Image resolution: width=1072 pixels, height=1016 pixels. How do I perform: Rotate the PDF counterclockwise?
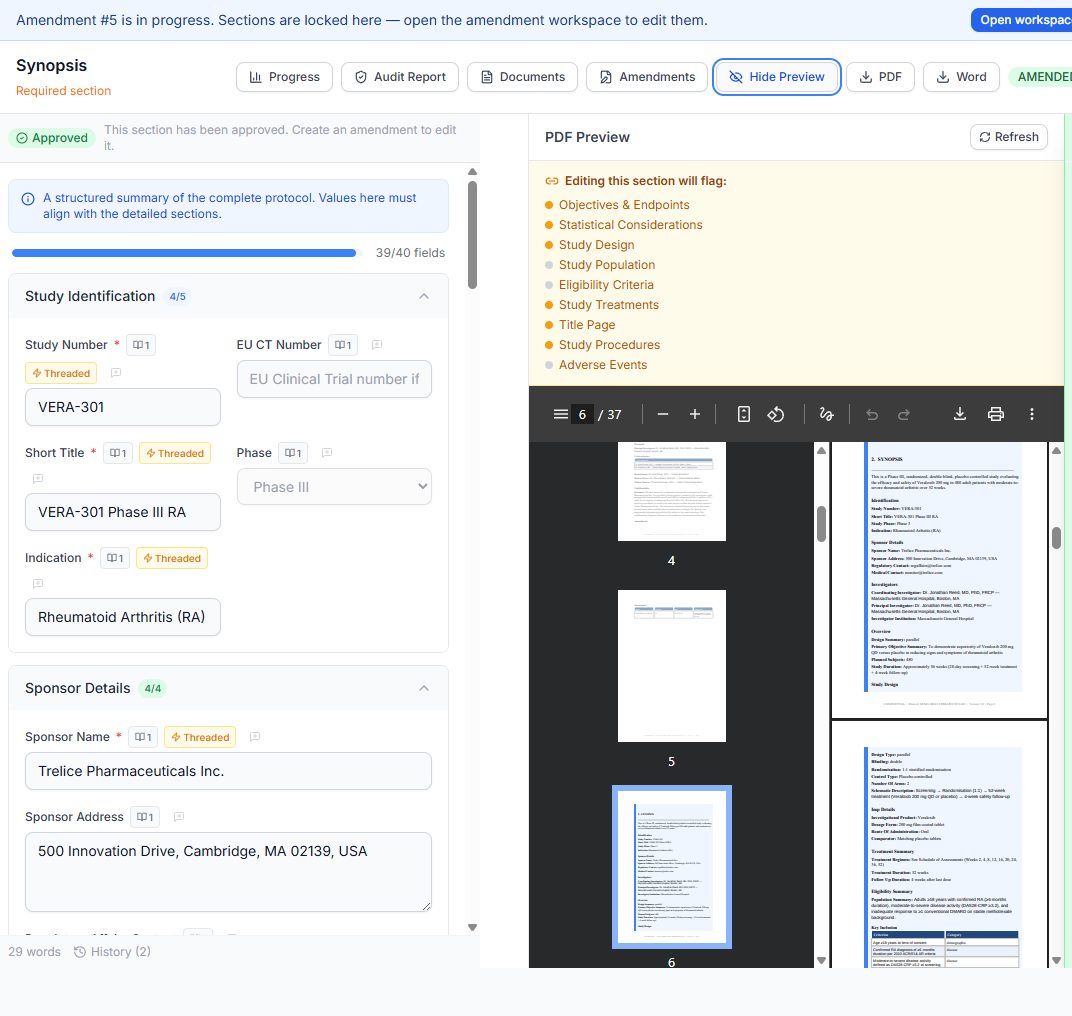point(776,414)
